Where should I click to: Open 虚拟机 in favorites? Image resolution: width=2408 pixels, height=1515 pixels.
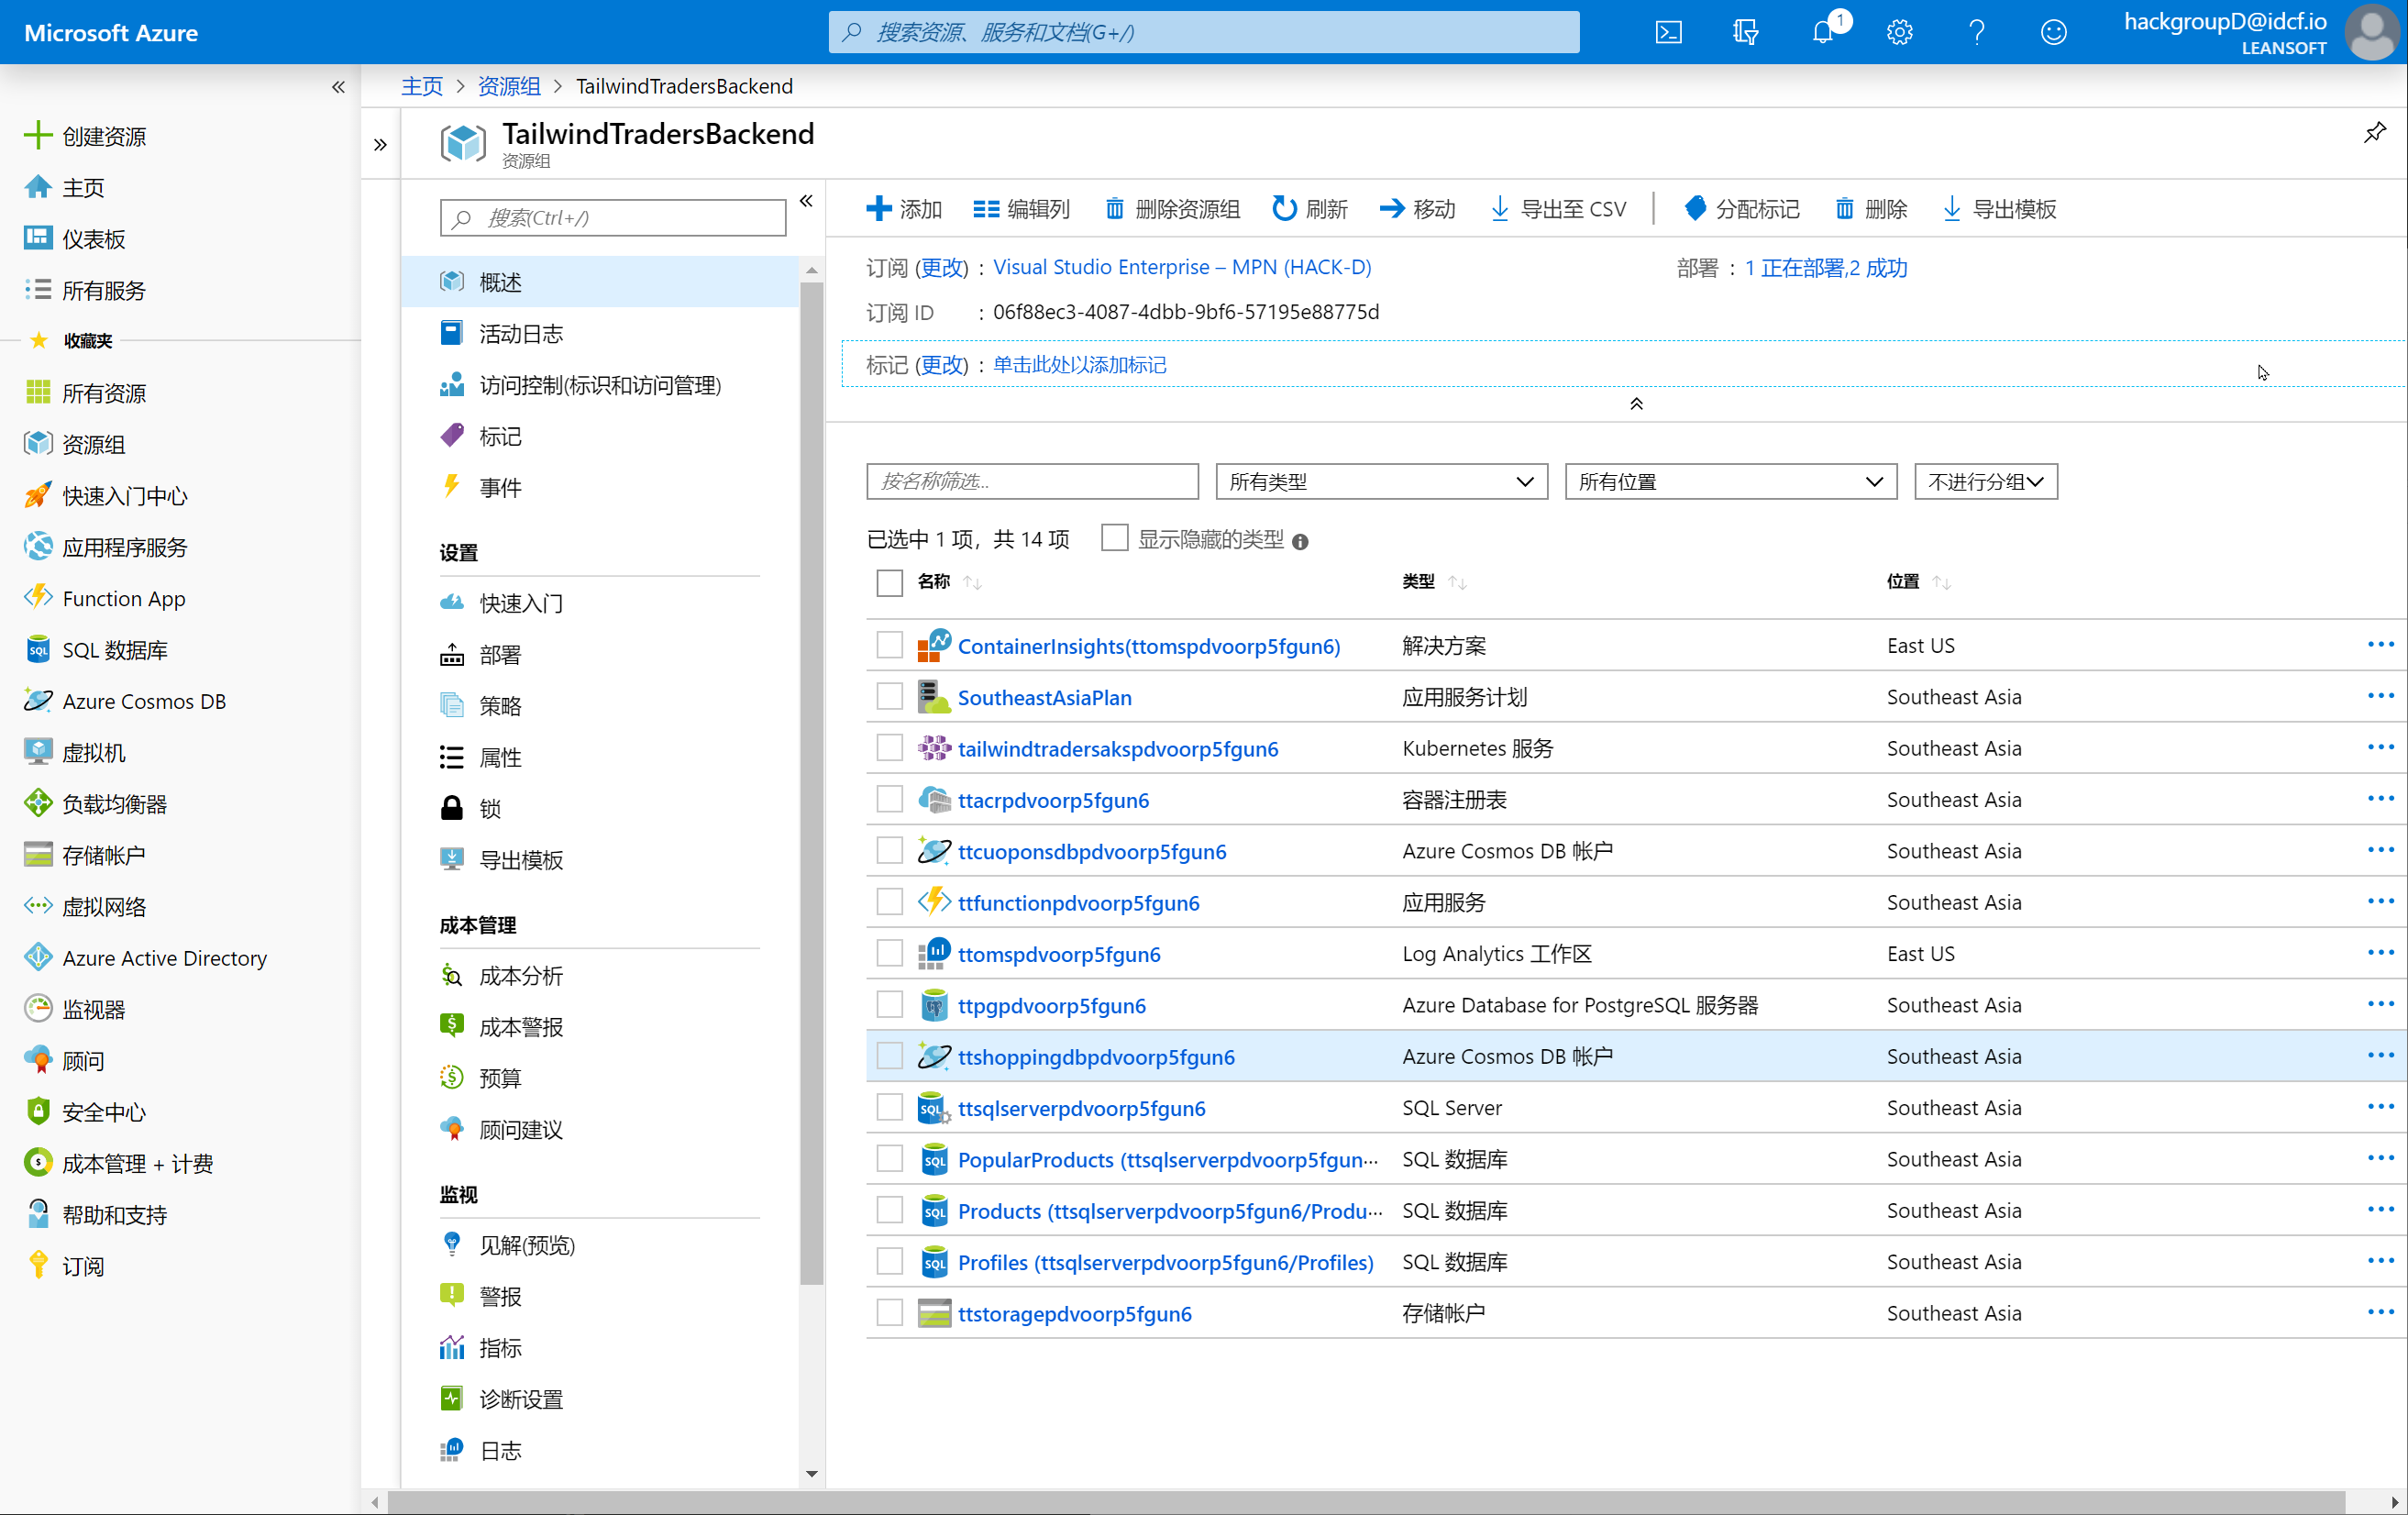point(93,752)
